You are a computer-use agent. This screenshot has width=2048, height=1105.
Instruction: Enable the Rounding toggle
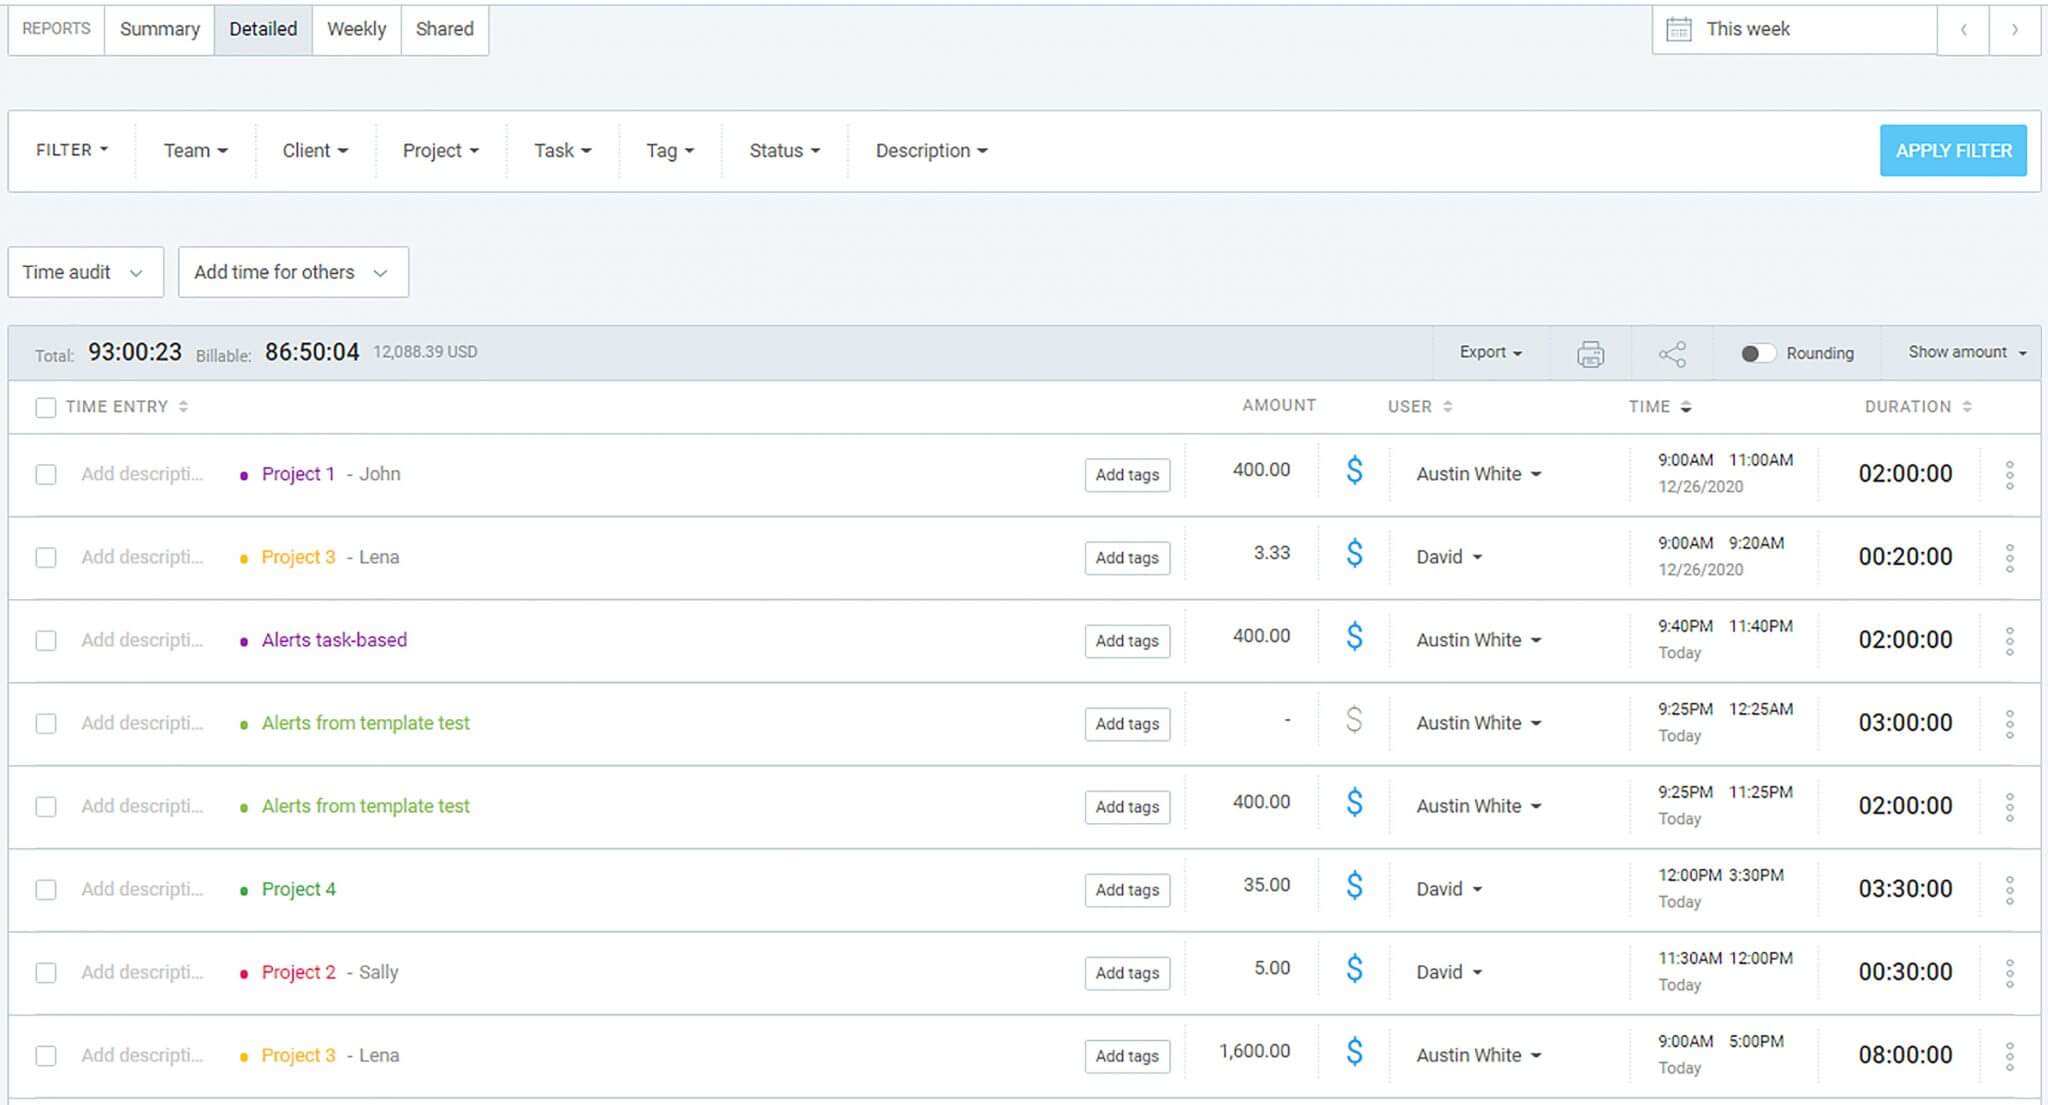pyautogui.click(x=1757, y=353)
